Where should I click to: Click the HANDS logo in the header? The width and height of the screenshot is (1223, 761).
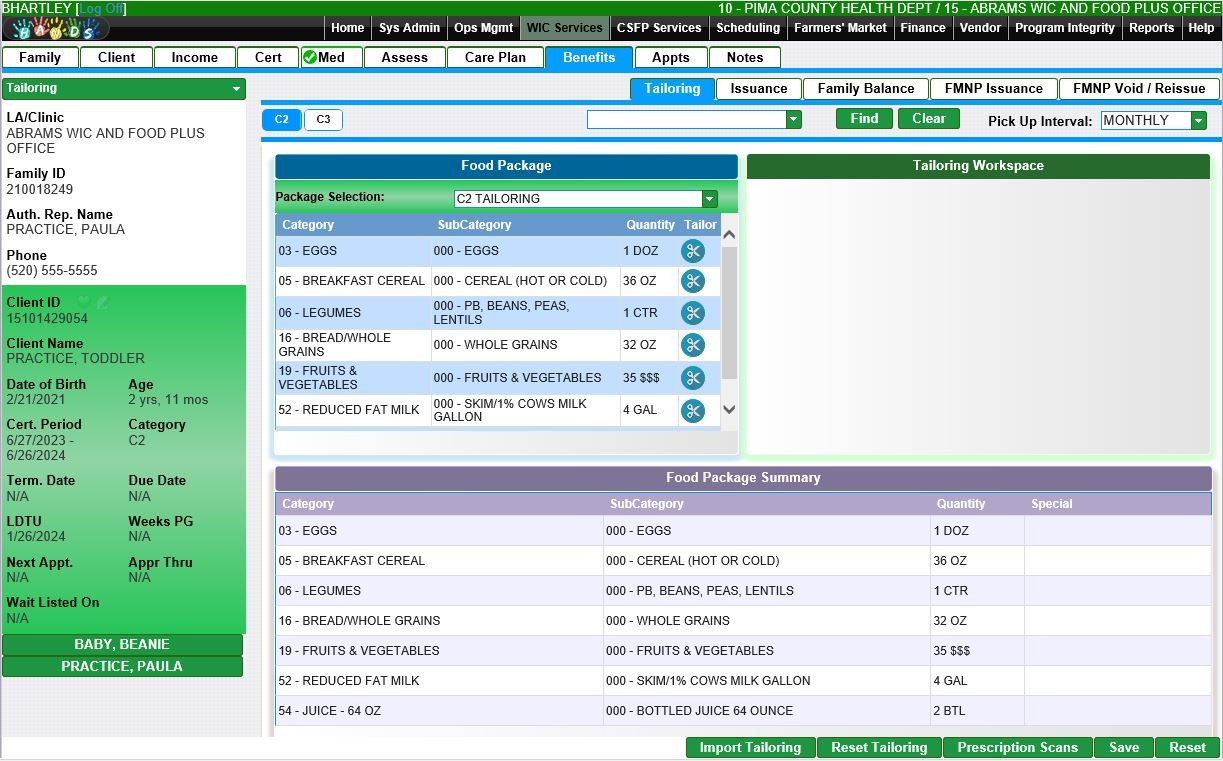click(x=55, y=29)
